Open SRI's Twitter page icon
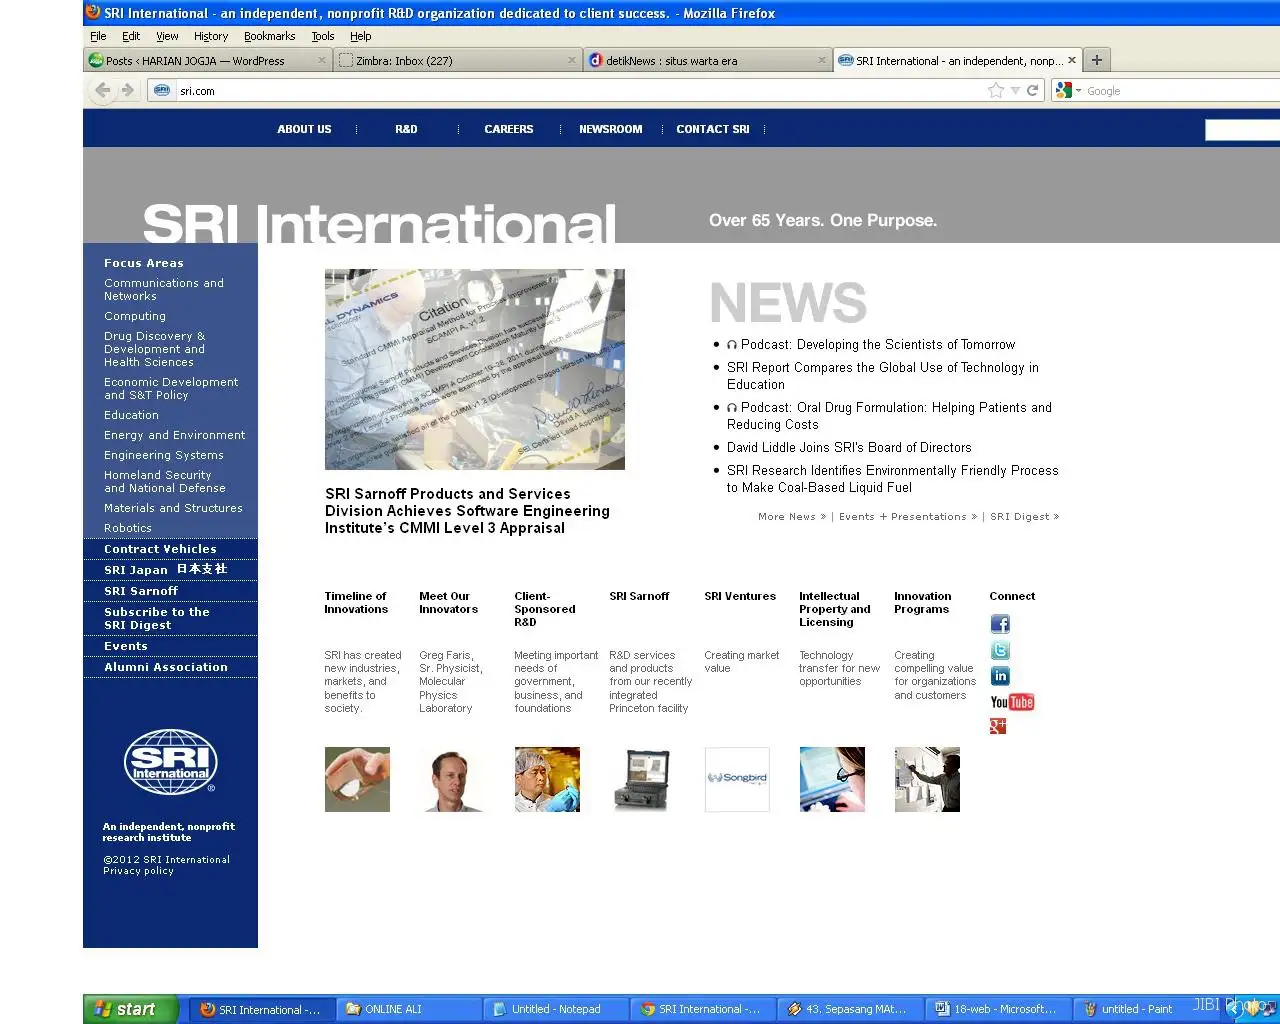The height and width of the screenshot is (1024, 1280). click(1000, 651)
